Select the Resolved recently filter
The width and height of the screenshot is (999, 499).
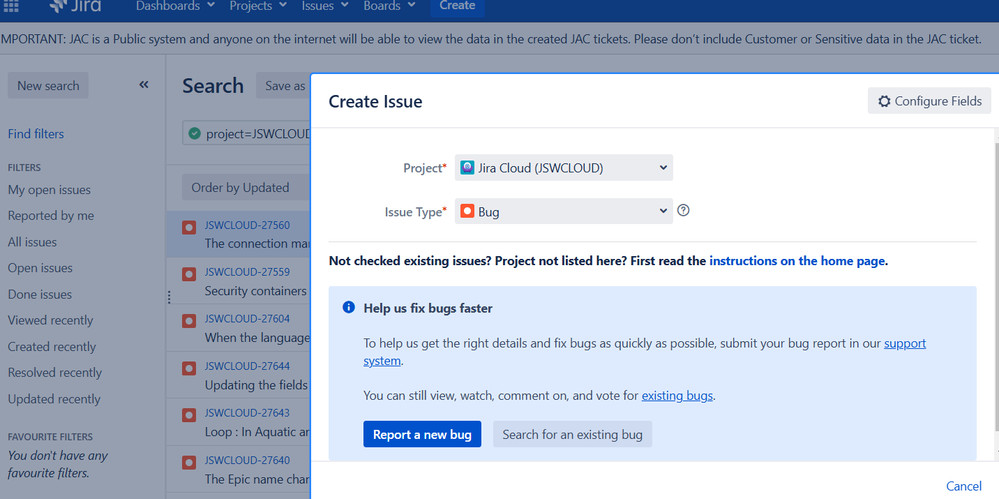click(55, 373)
